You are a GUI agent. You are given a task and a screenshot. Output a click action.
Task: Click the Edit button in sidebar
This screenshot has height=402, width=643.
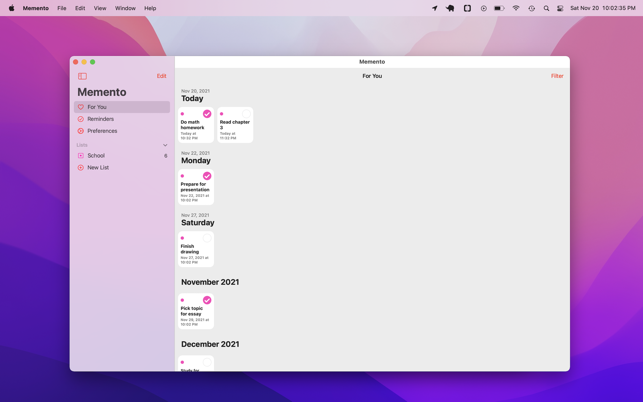point(161,76)
